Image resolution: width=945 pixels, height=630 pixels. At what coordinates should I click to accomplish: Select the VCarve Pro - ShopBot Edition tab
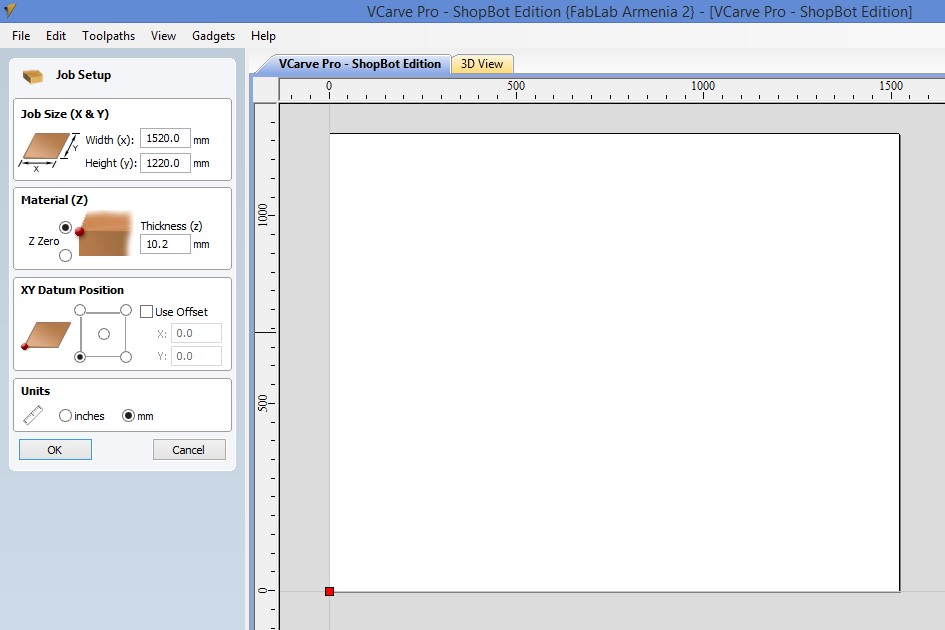359,64
